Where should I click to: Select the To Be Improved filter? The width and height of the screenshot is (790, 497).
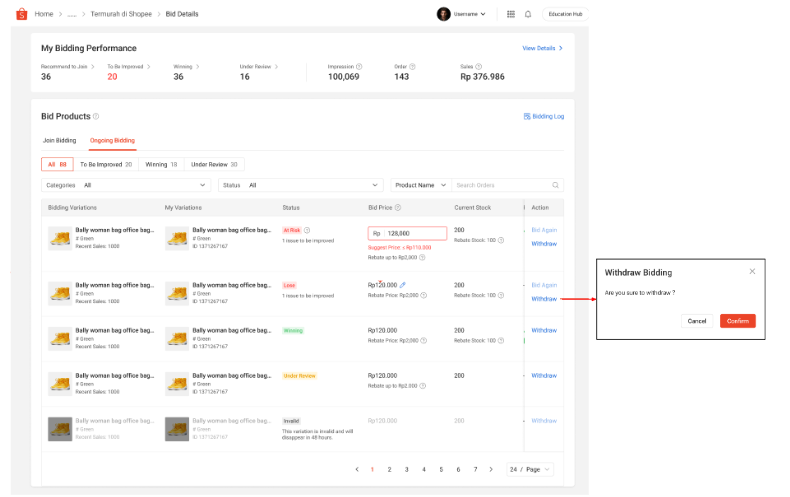106,164
